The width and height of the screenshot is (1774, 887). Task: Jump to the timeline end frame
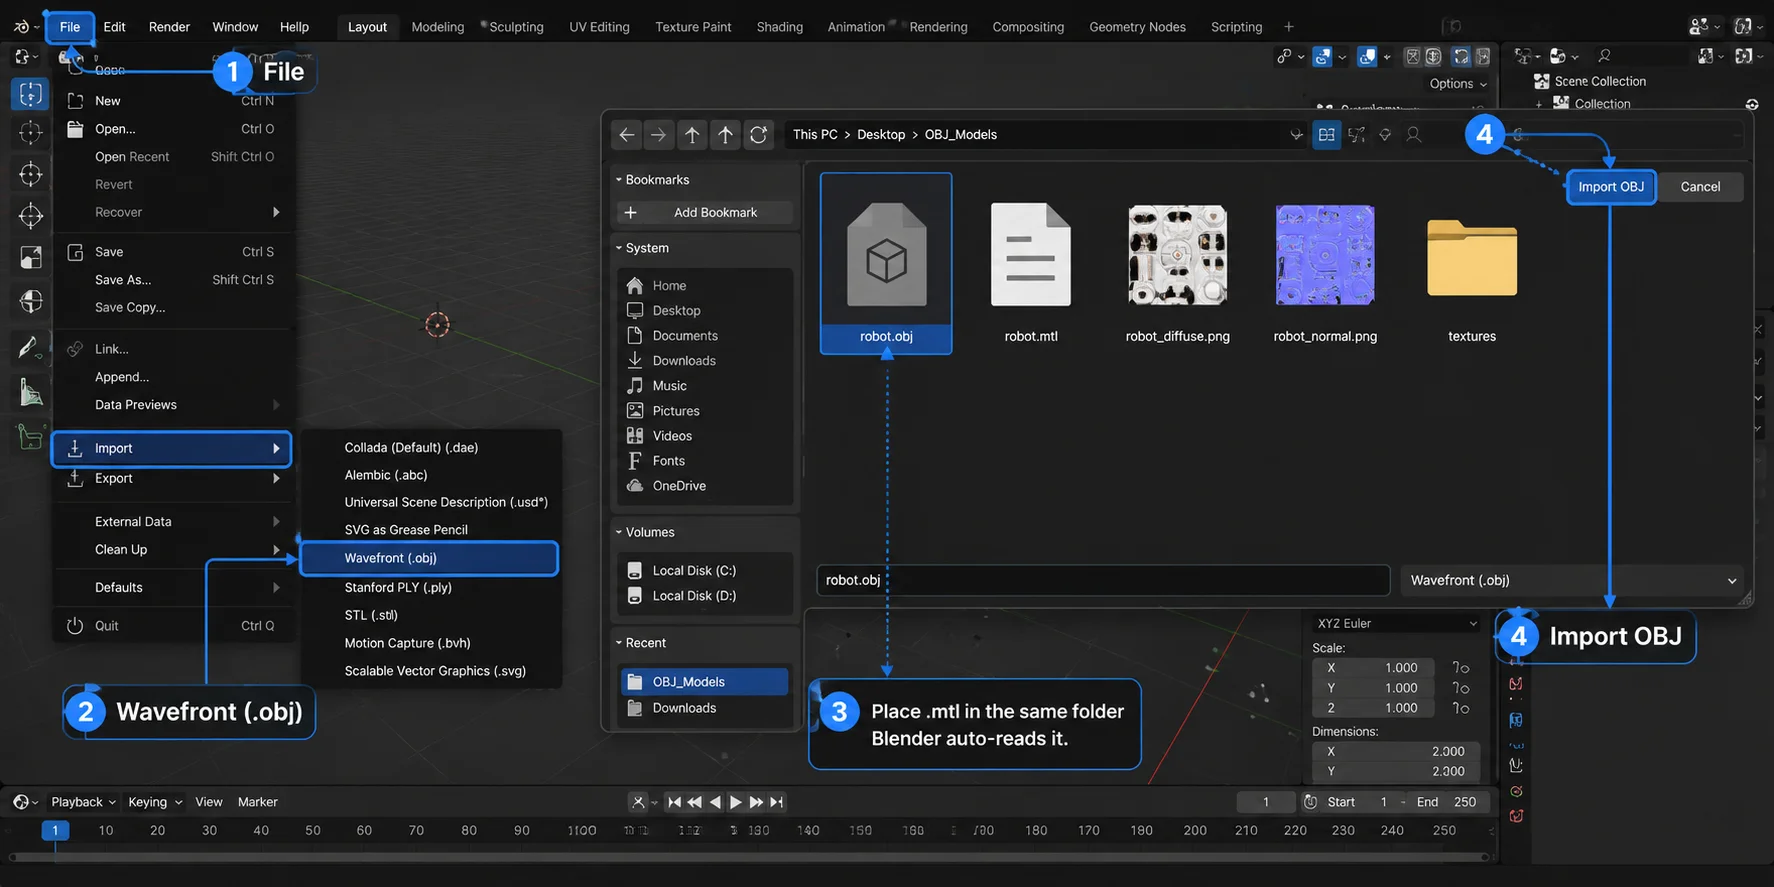tap(777, 802)
